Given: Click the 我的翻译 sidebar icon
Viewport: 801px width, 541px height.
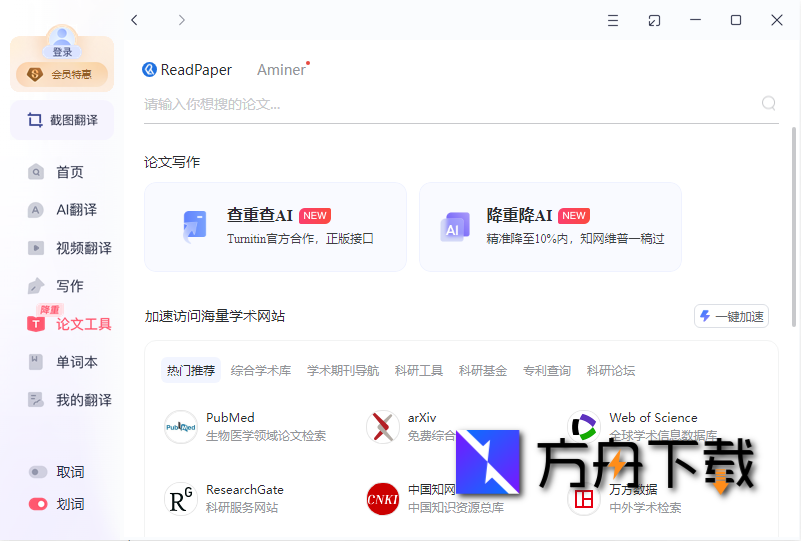Looking at the screenshot, I should [x=36, y=400].
